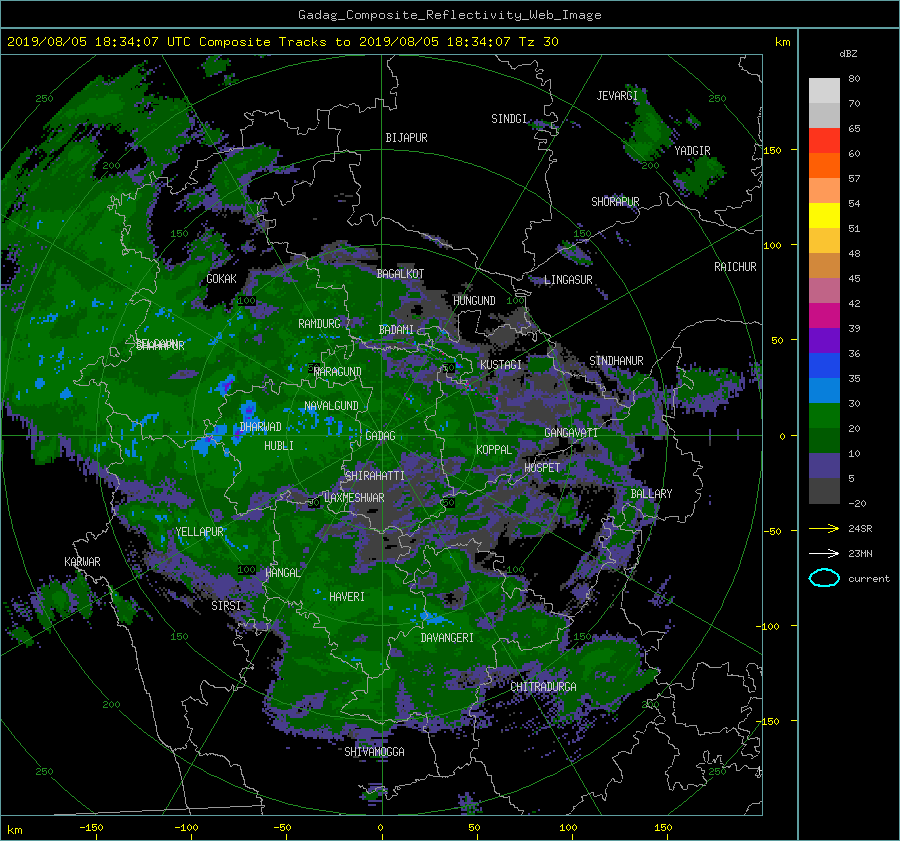
Task: Click the -150 km bottom axis tick label
Action: (91, 828)
